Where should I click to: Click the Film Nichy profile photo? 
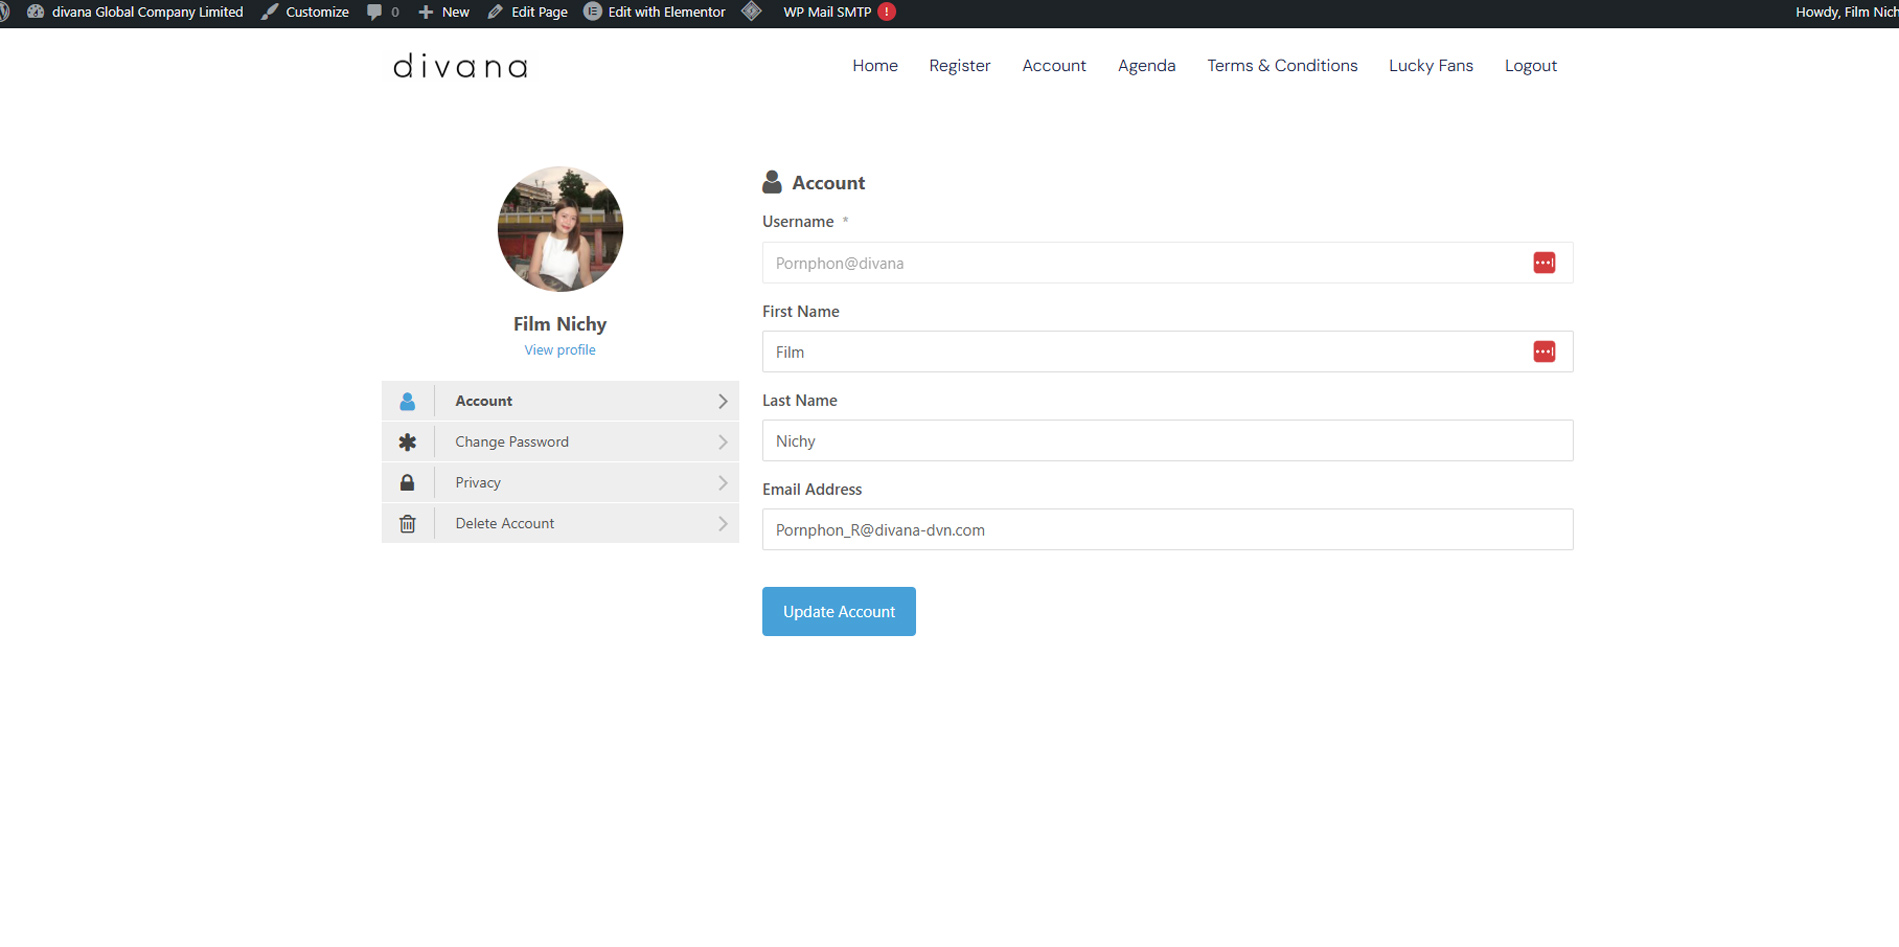click(560, 229)
